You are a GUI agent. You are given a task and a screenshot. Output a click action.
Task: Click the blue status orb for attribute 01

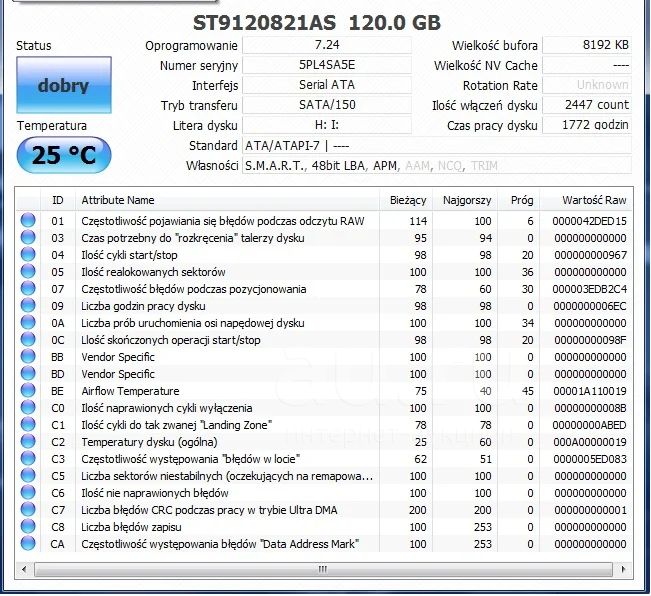(x=28, y=220)
